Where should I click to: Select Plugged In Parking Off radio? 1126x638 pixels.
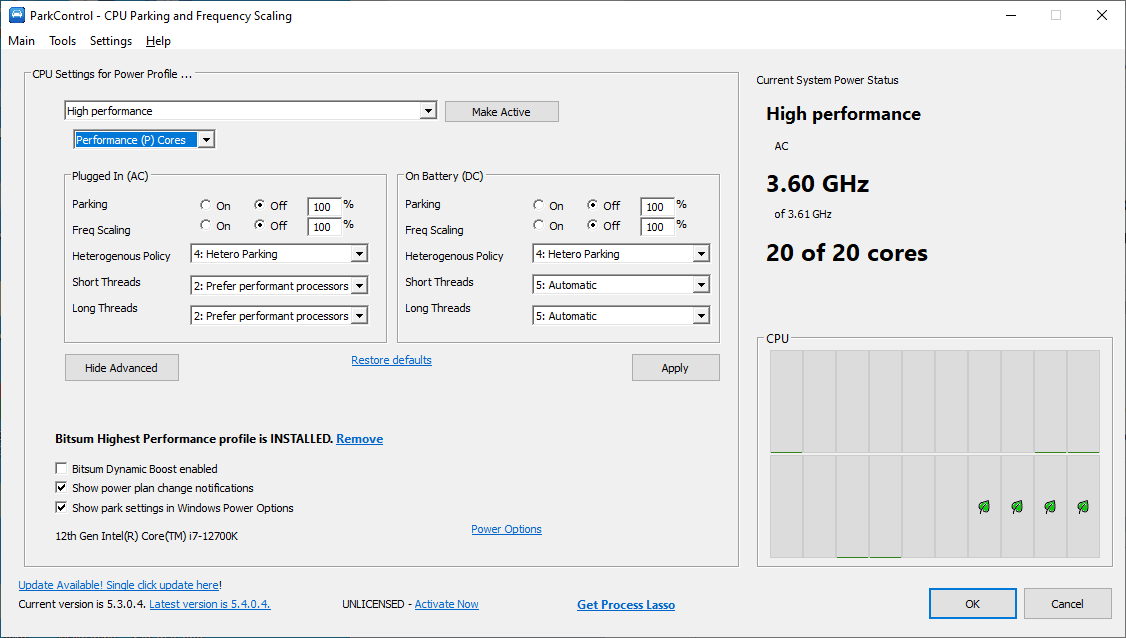coord(259,205)
